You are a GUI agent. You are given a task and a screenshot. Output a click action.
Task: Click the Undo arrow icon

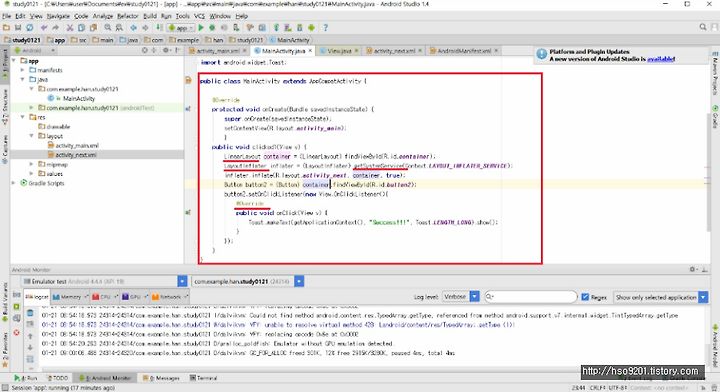point(44,28)
